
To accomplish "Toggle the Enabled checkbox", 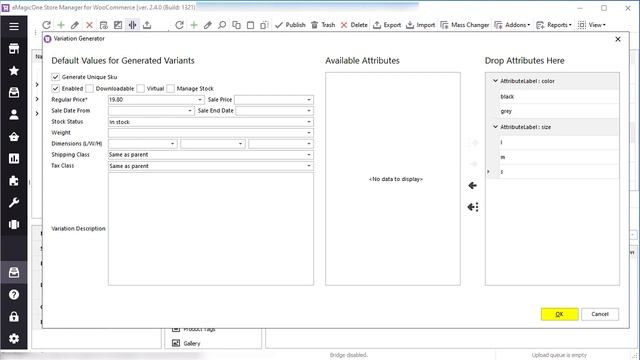I will (56, 88).
